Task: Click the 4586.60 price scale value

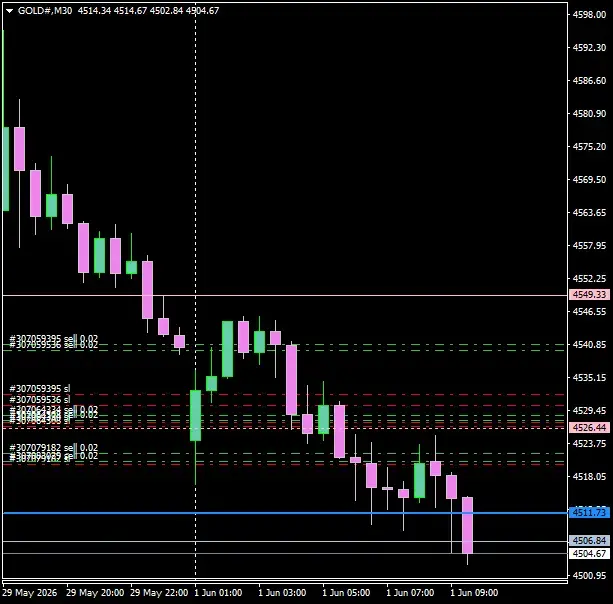Action: (589, 81)
